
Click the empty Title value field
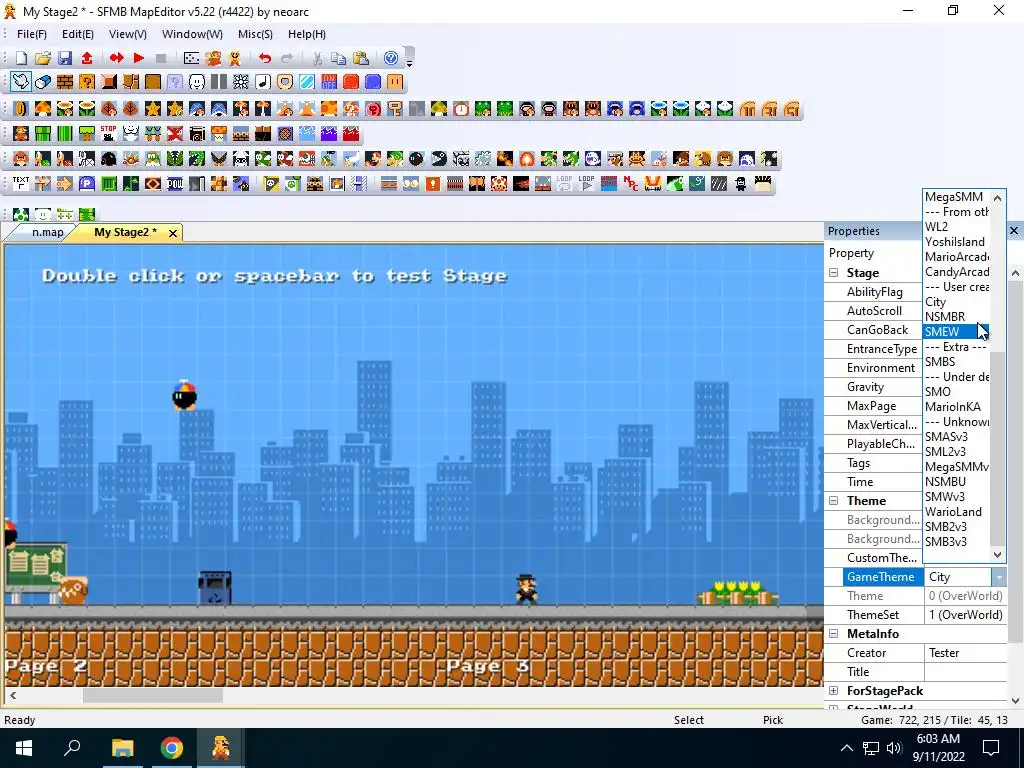(x=965, y=671)
